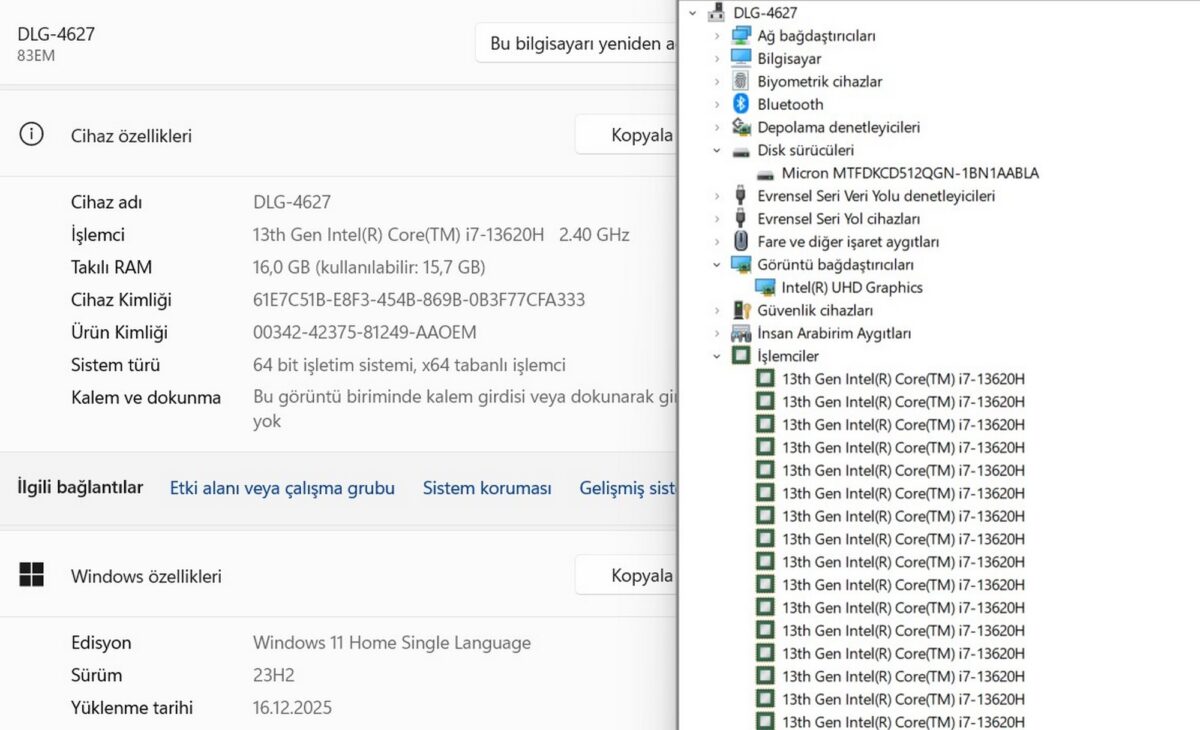Click the Fare ve diğer işaret aygıtları mouse icon
Screen dimensions: 1200x730
coord(741,241)
